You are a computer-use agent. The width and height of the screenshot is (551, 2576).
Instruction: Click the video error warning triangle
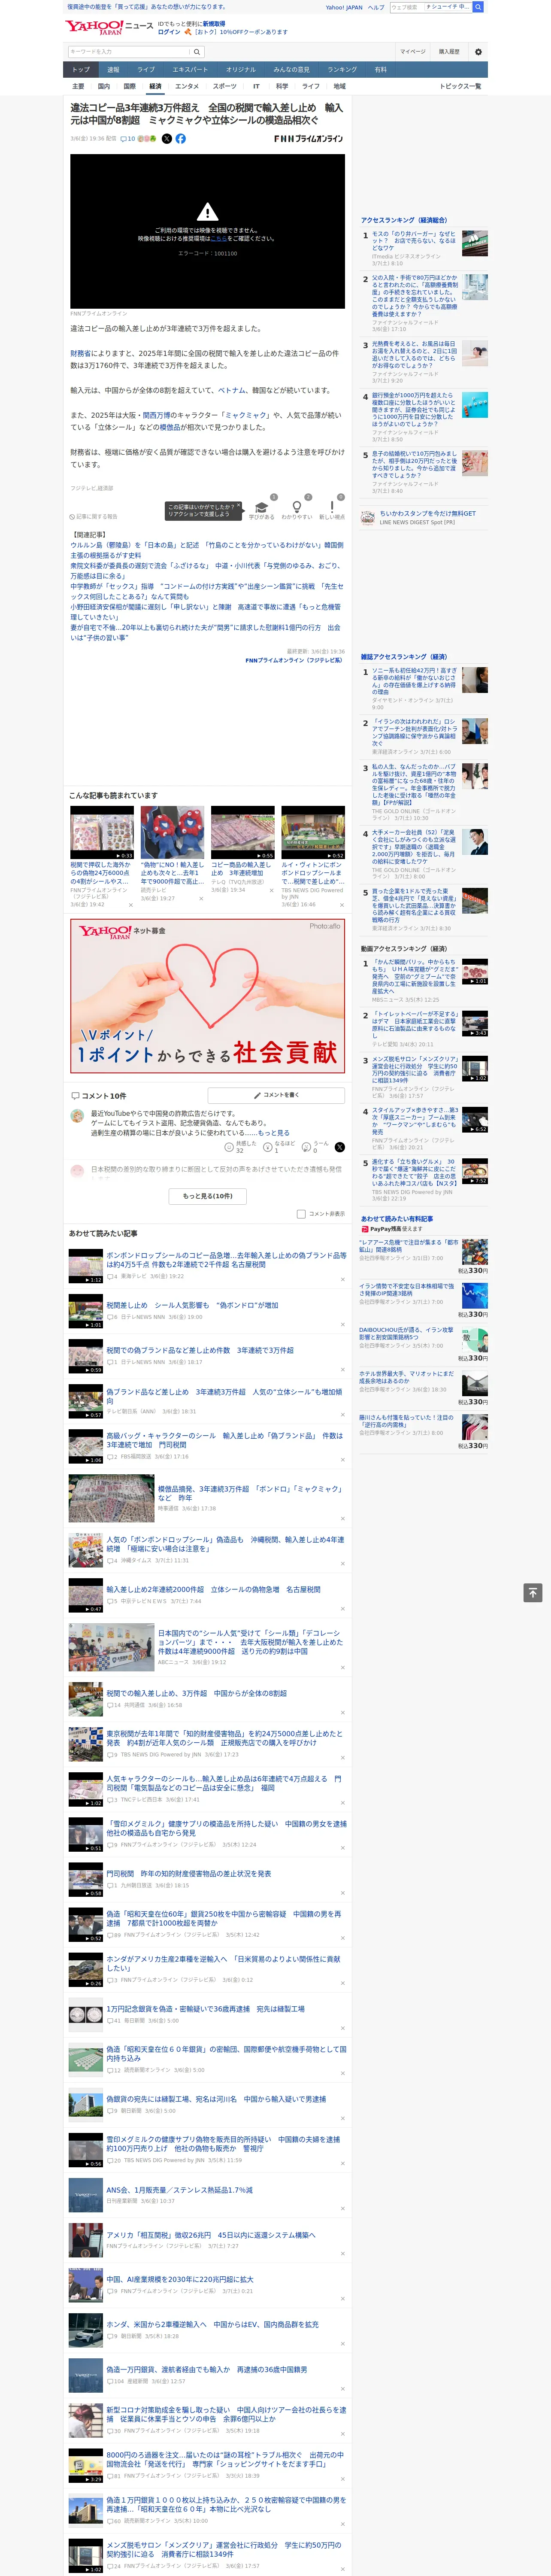(207, 212)
